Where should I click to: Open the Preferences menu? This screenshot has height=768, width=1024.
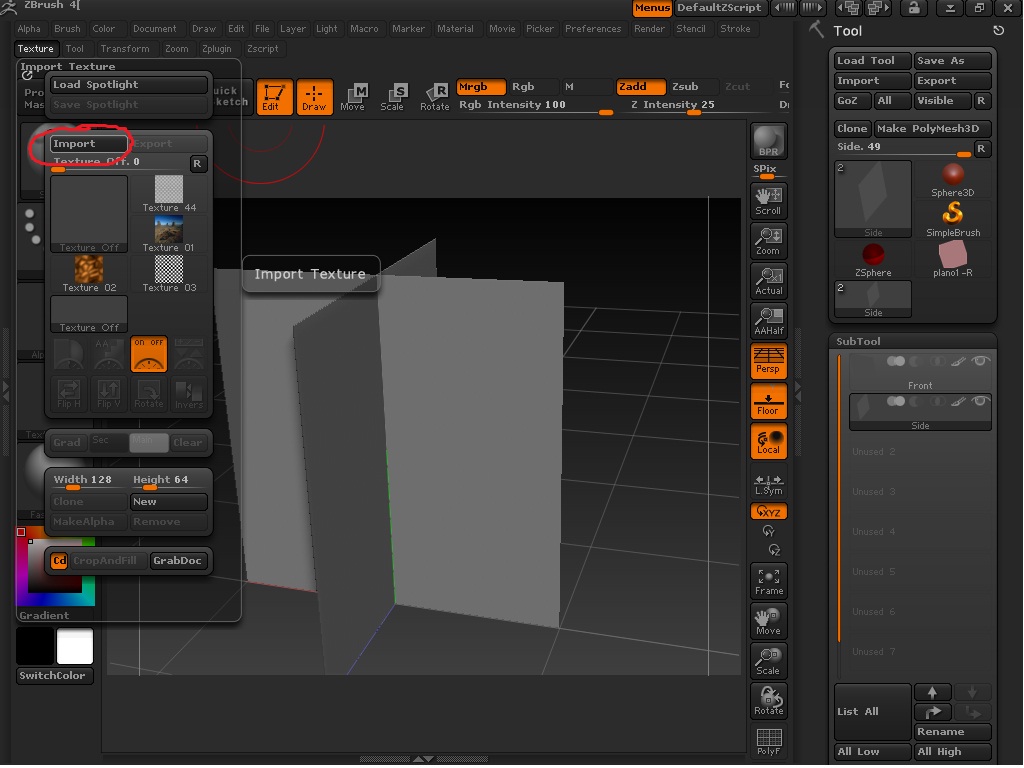tap(593, 29)
